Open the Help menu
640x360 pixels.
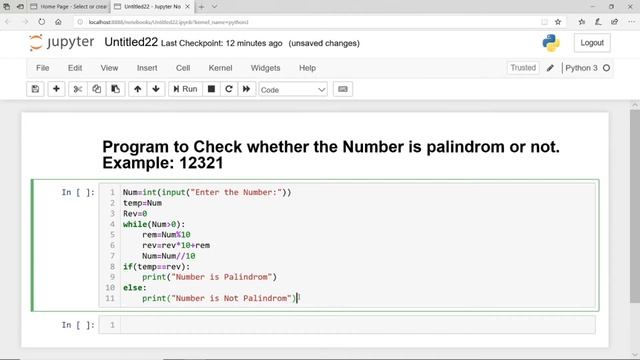tap(307, 68)
